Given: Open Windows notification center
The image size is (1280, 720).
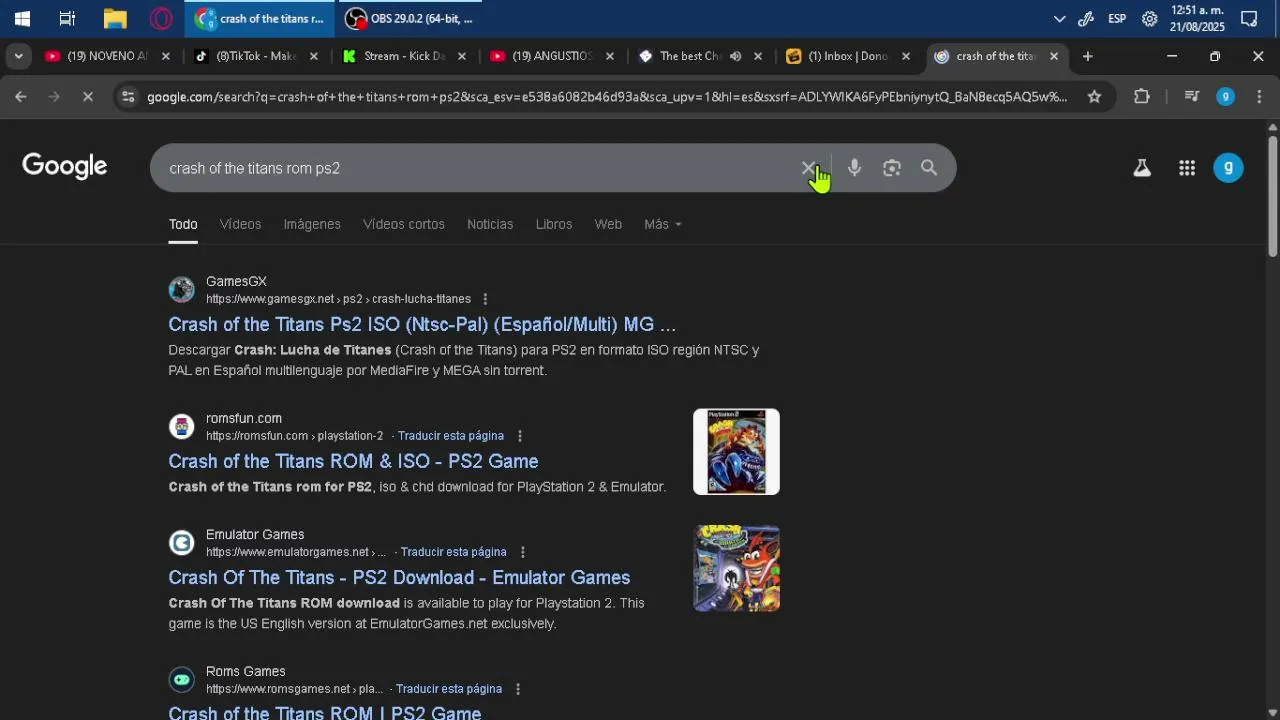Looking at the screenshot, I should click(x=1249, y=18).
